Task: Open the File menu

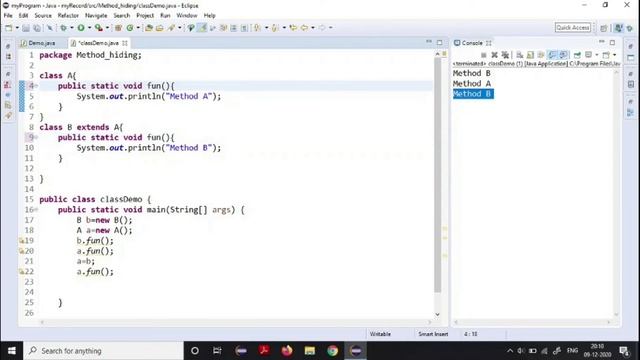Action: (8, 16)
